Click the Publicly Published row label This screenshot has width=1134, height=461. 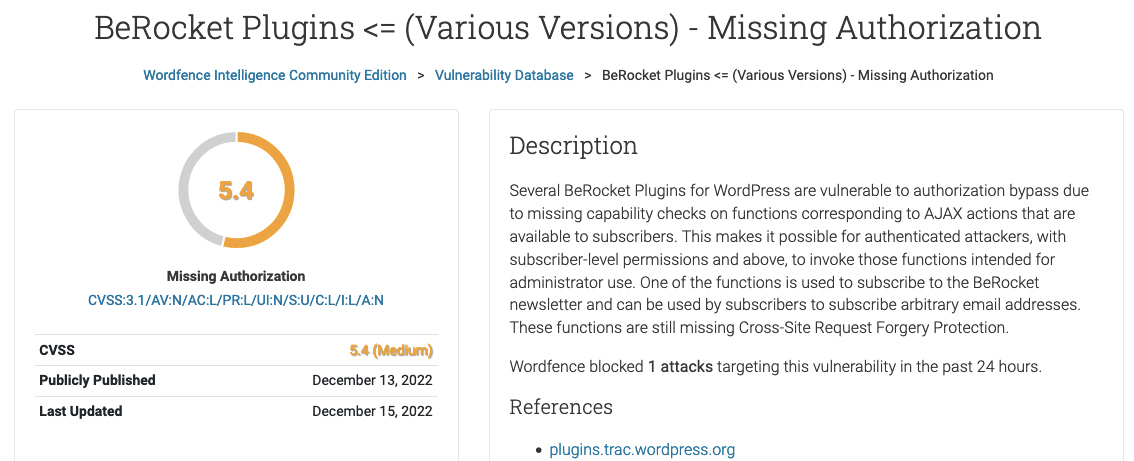click(x=97, y=380)
